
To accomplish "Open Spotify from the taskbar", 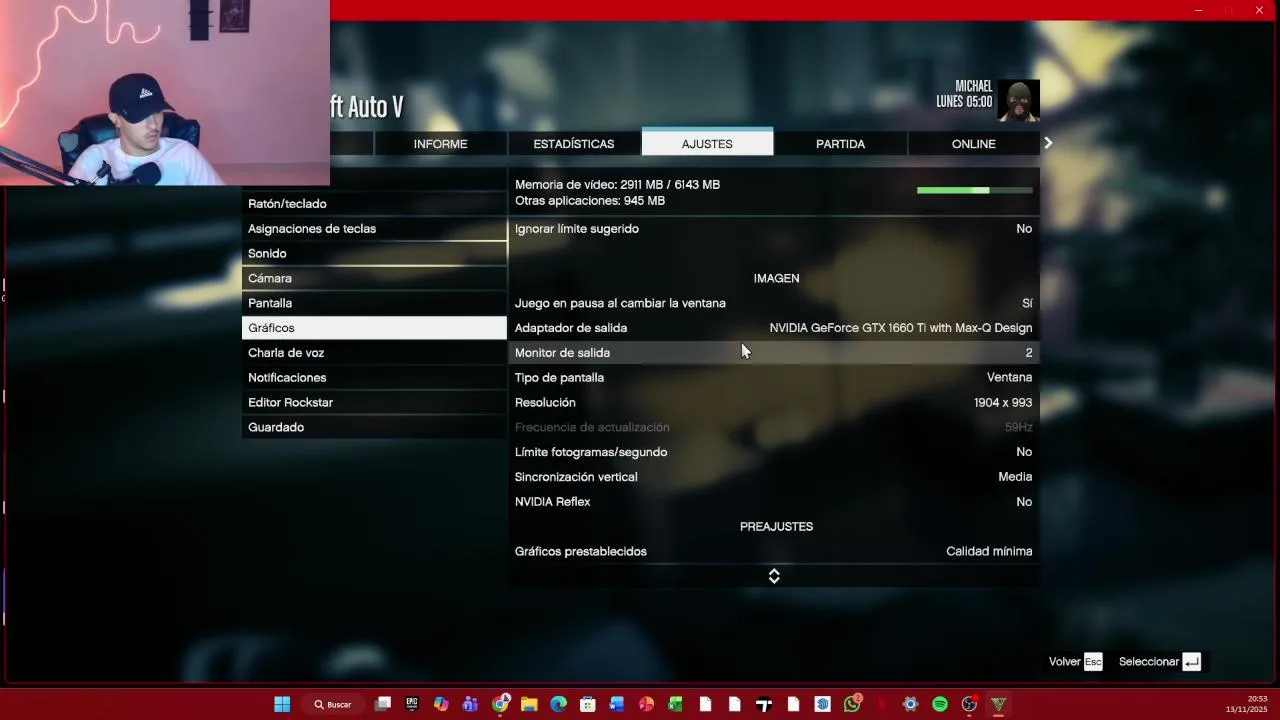I will (940, 704).
